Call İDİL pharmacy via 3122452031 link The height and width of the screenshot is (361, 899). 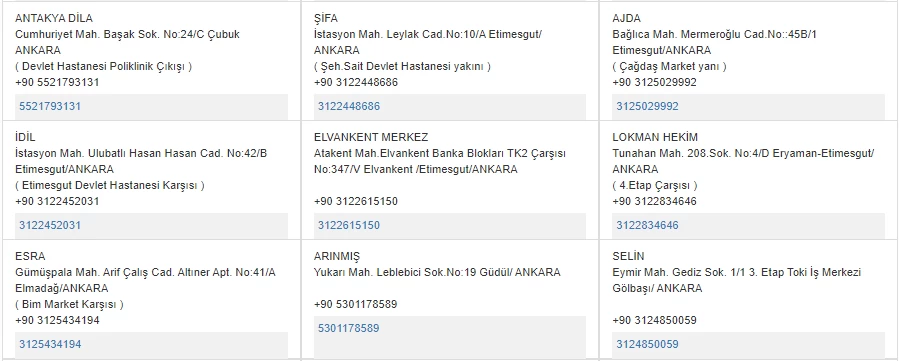click(x=50, y=225)
